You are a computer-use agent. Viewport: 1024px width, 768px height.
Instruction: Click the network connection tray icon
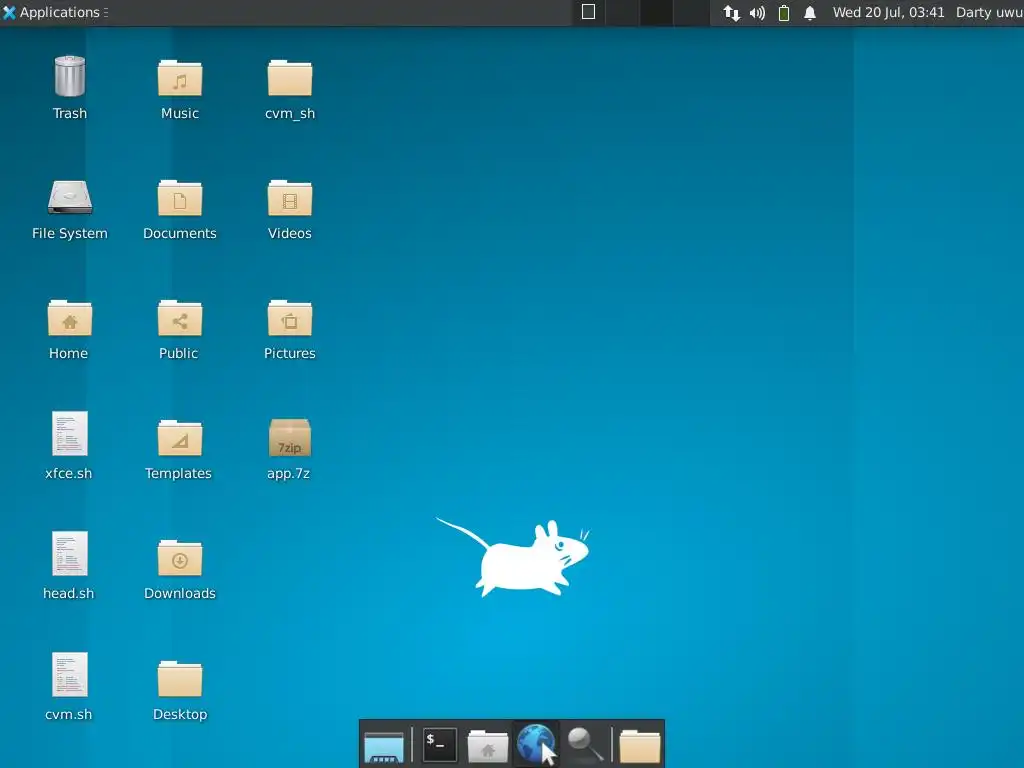tap(731, 12)
